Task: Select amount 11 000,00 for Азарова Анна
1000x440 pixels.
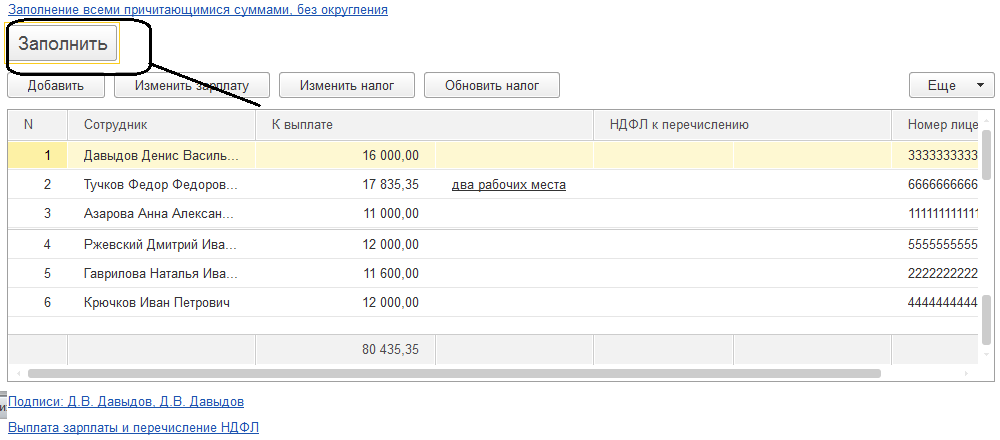Action: 390,213
